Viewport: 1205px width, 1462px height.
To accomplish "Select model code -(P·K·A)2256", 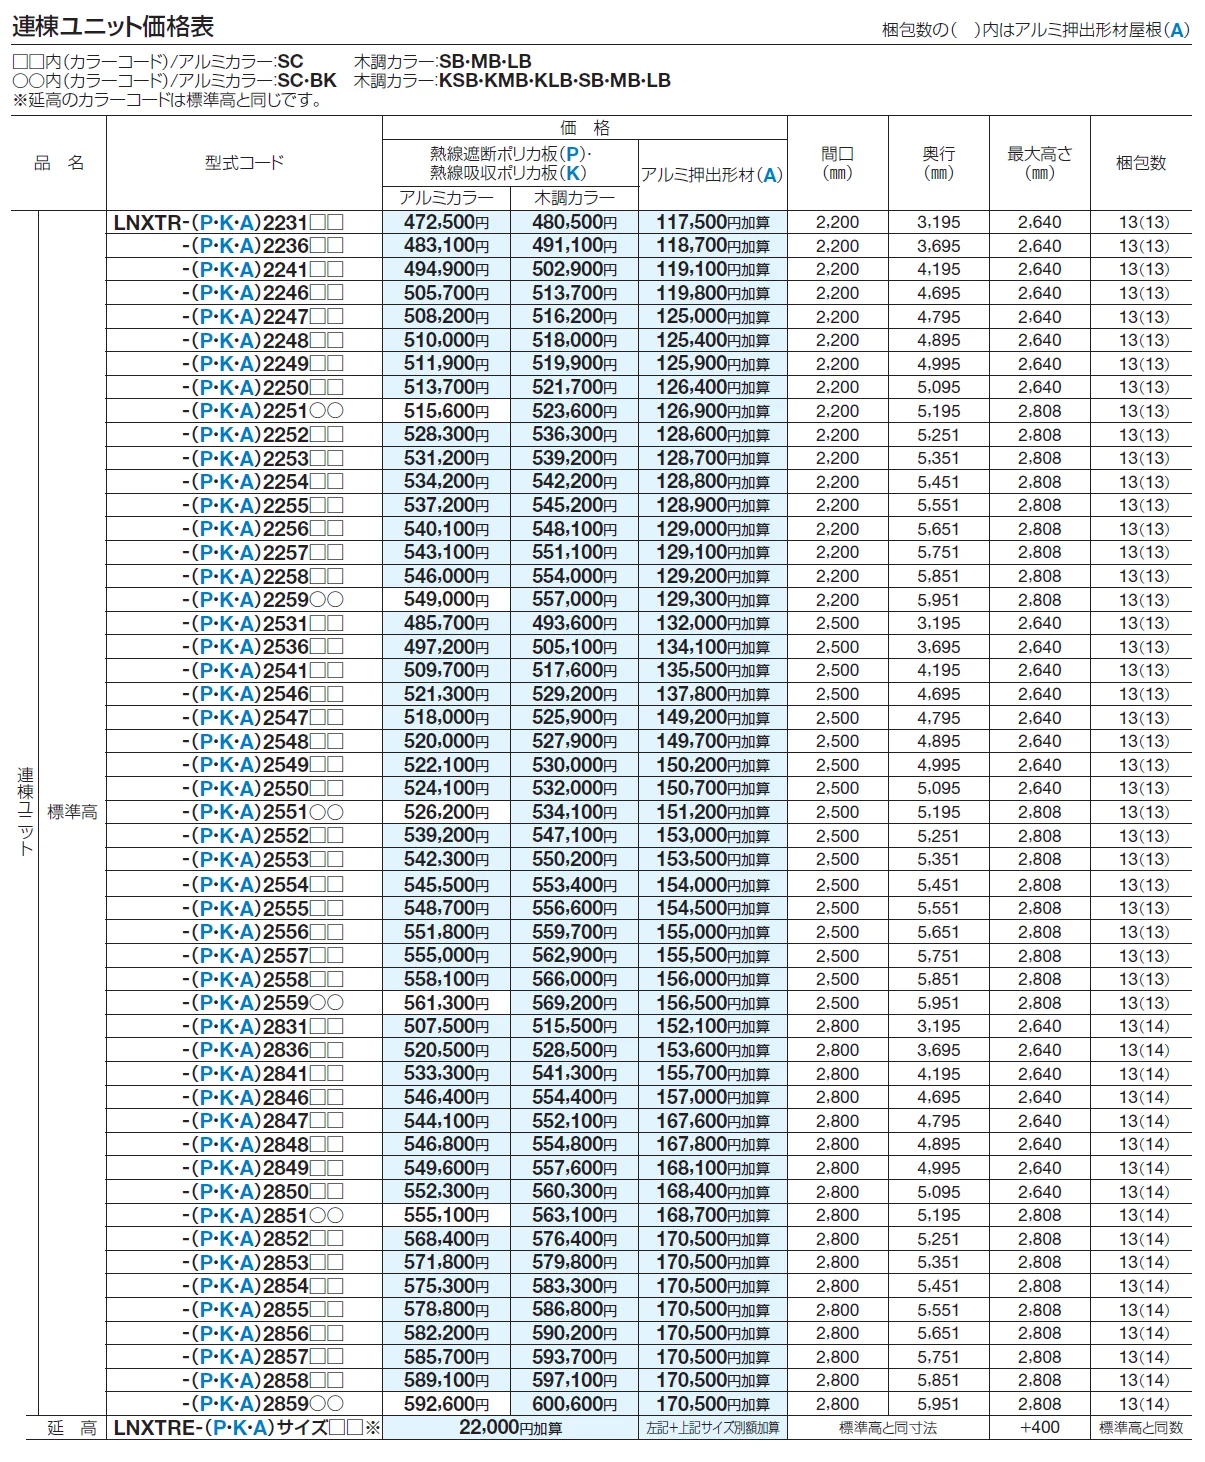I will (263, 529).
